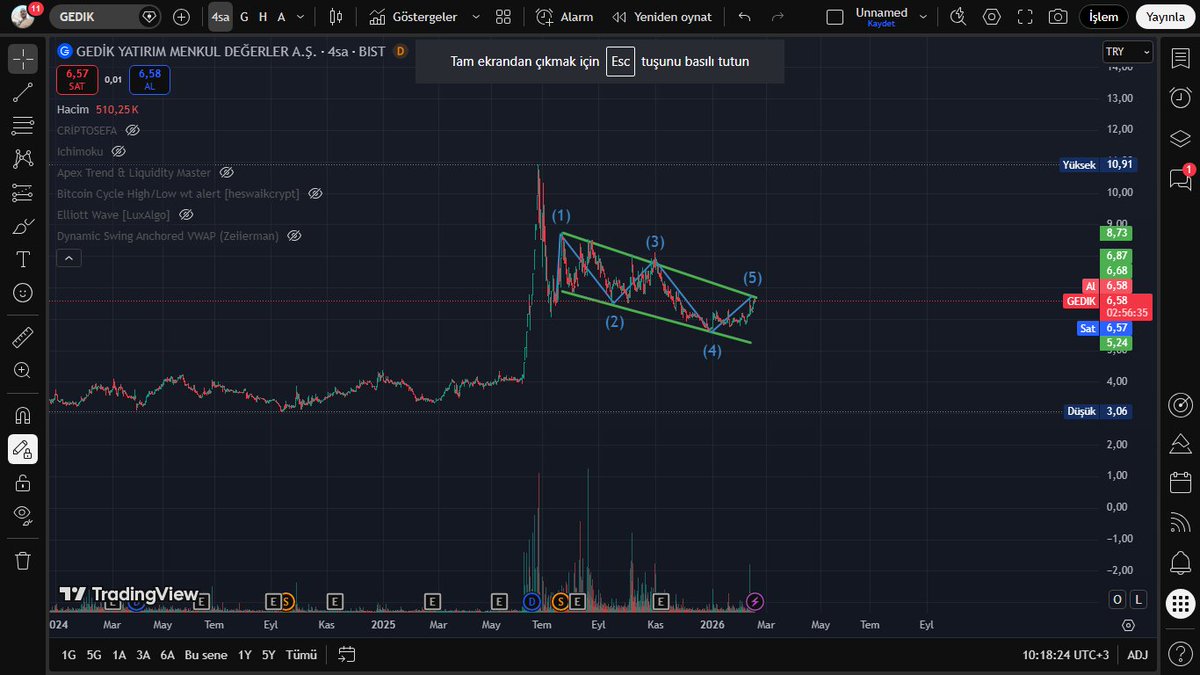Select the H weekly interval
Image resolution: width=1200 pixels, height=675 pixels.
pyautogui.click(x=263, y=17)
